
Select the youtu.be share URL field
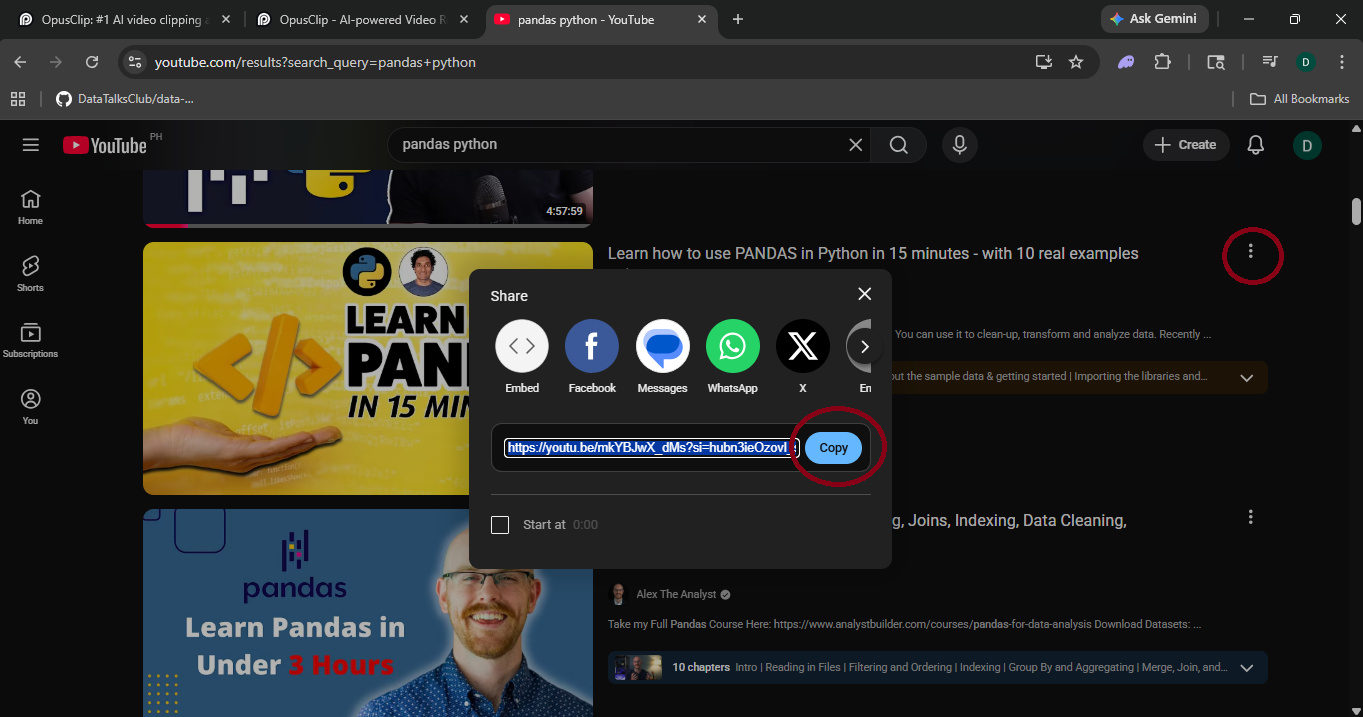[651, 448]
